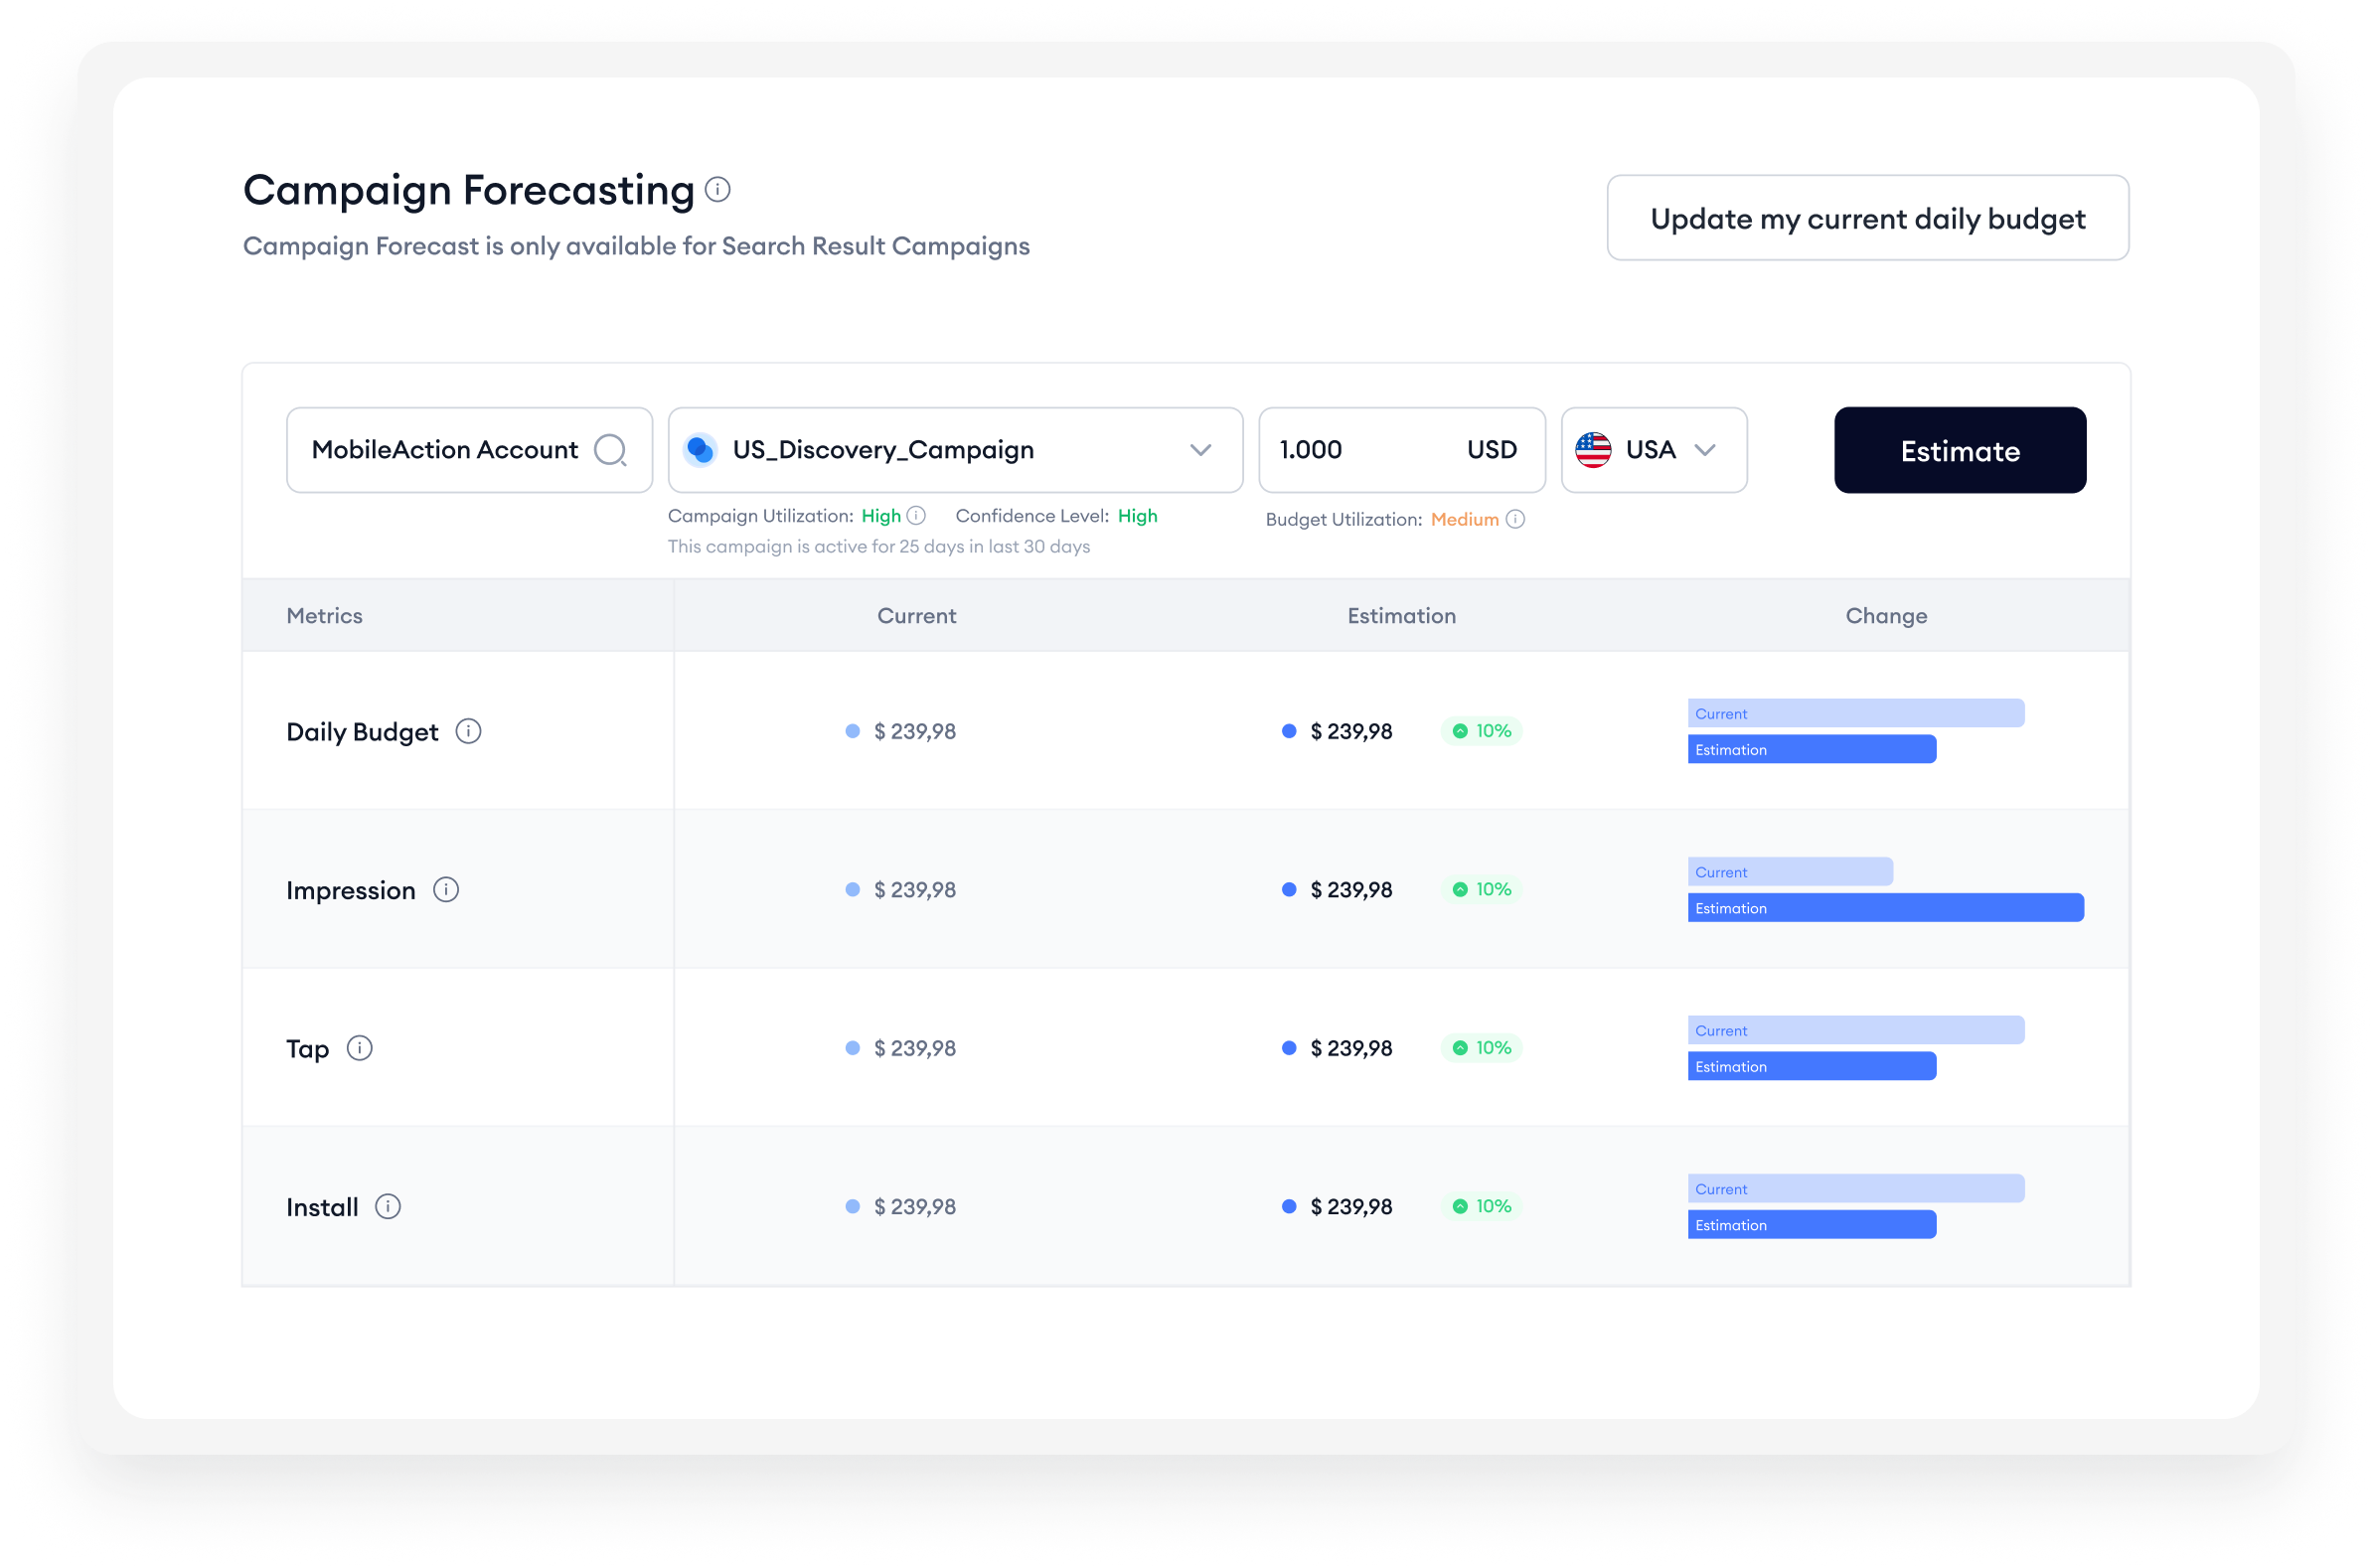
Task: Click the Tap metric label
Action: tap(308, 1049)
